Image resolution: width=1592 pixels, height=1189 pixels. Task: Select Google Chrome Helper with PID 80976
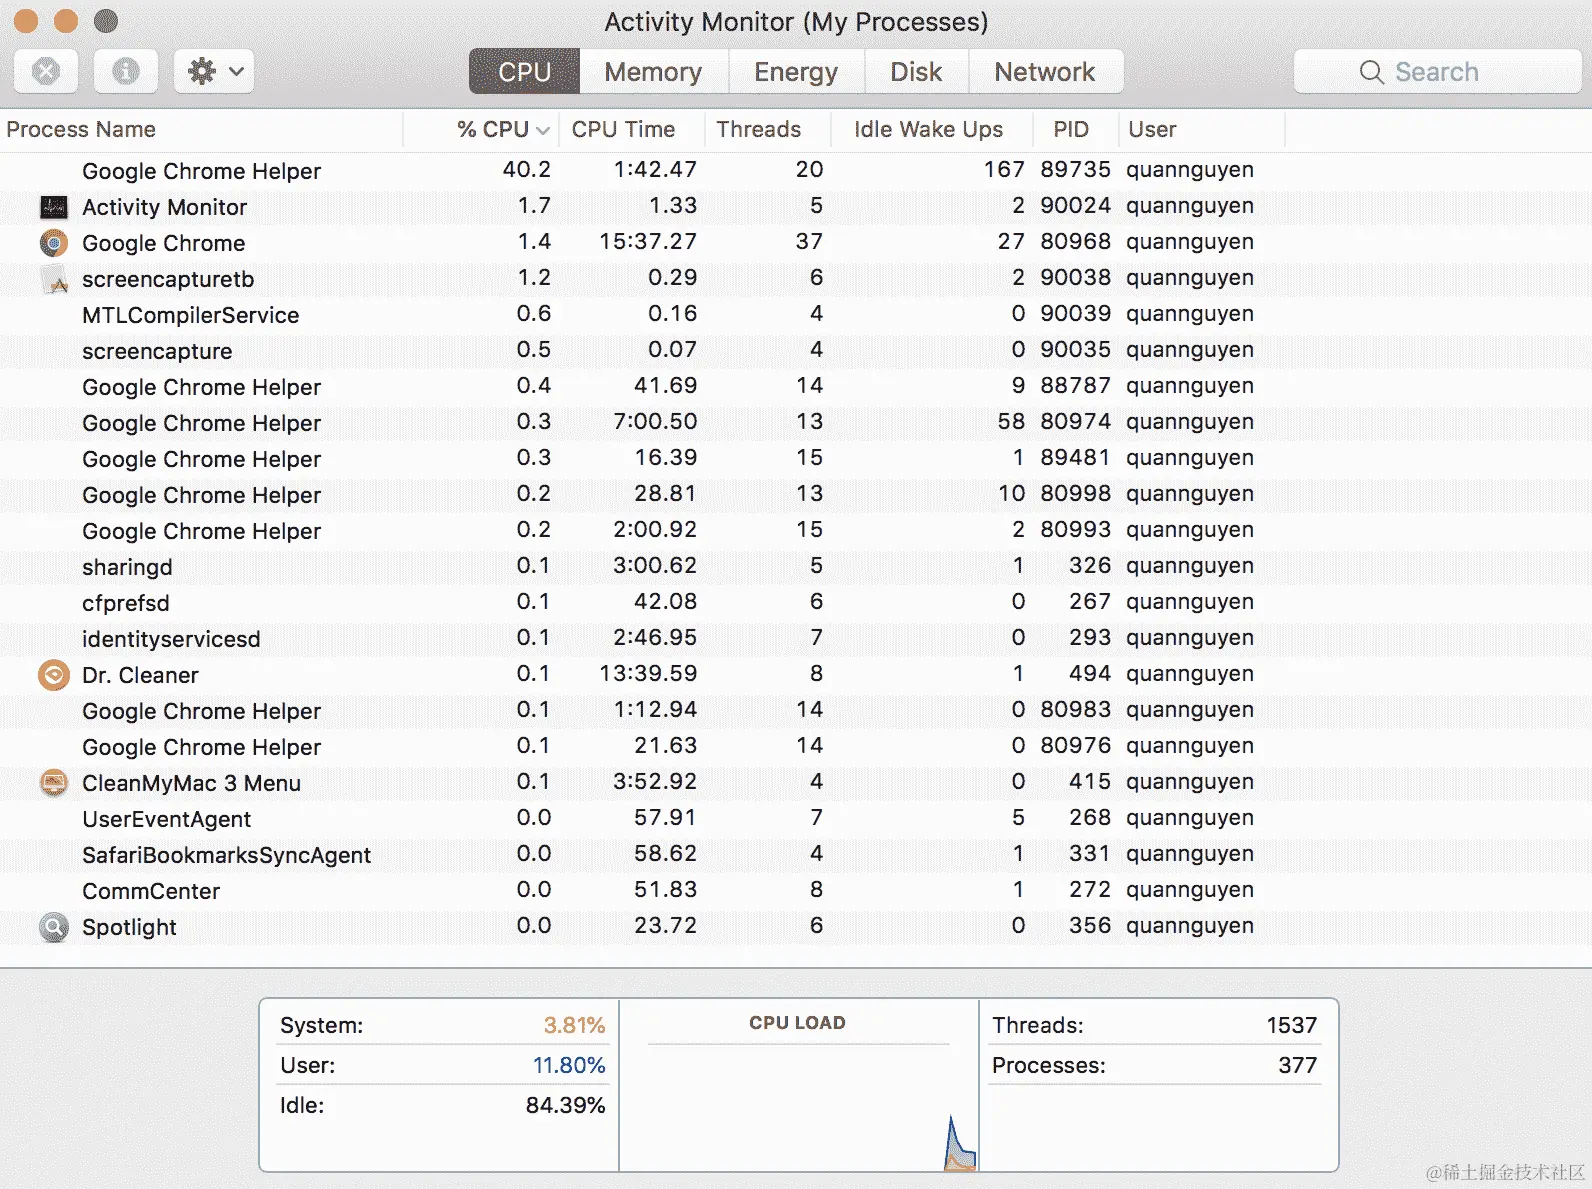796,747
